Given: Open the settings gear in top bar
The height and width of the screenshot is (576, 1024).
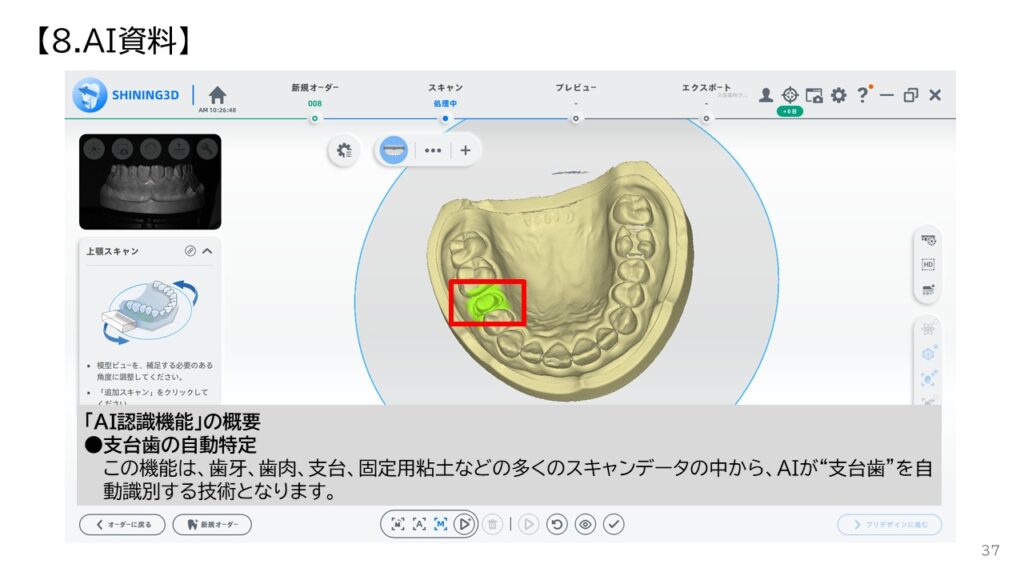Looking at the screenshot, I should tap(838, 95).
